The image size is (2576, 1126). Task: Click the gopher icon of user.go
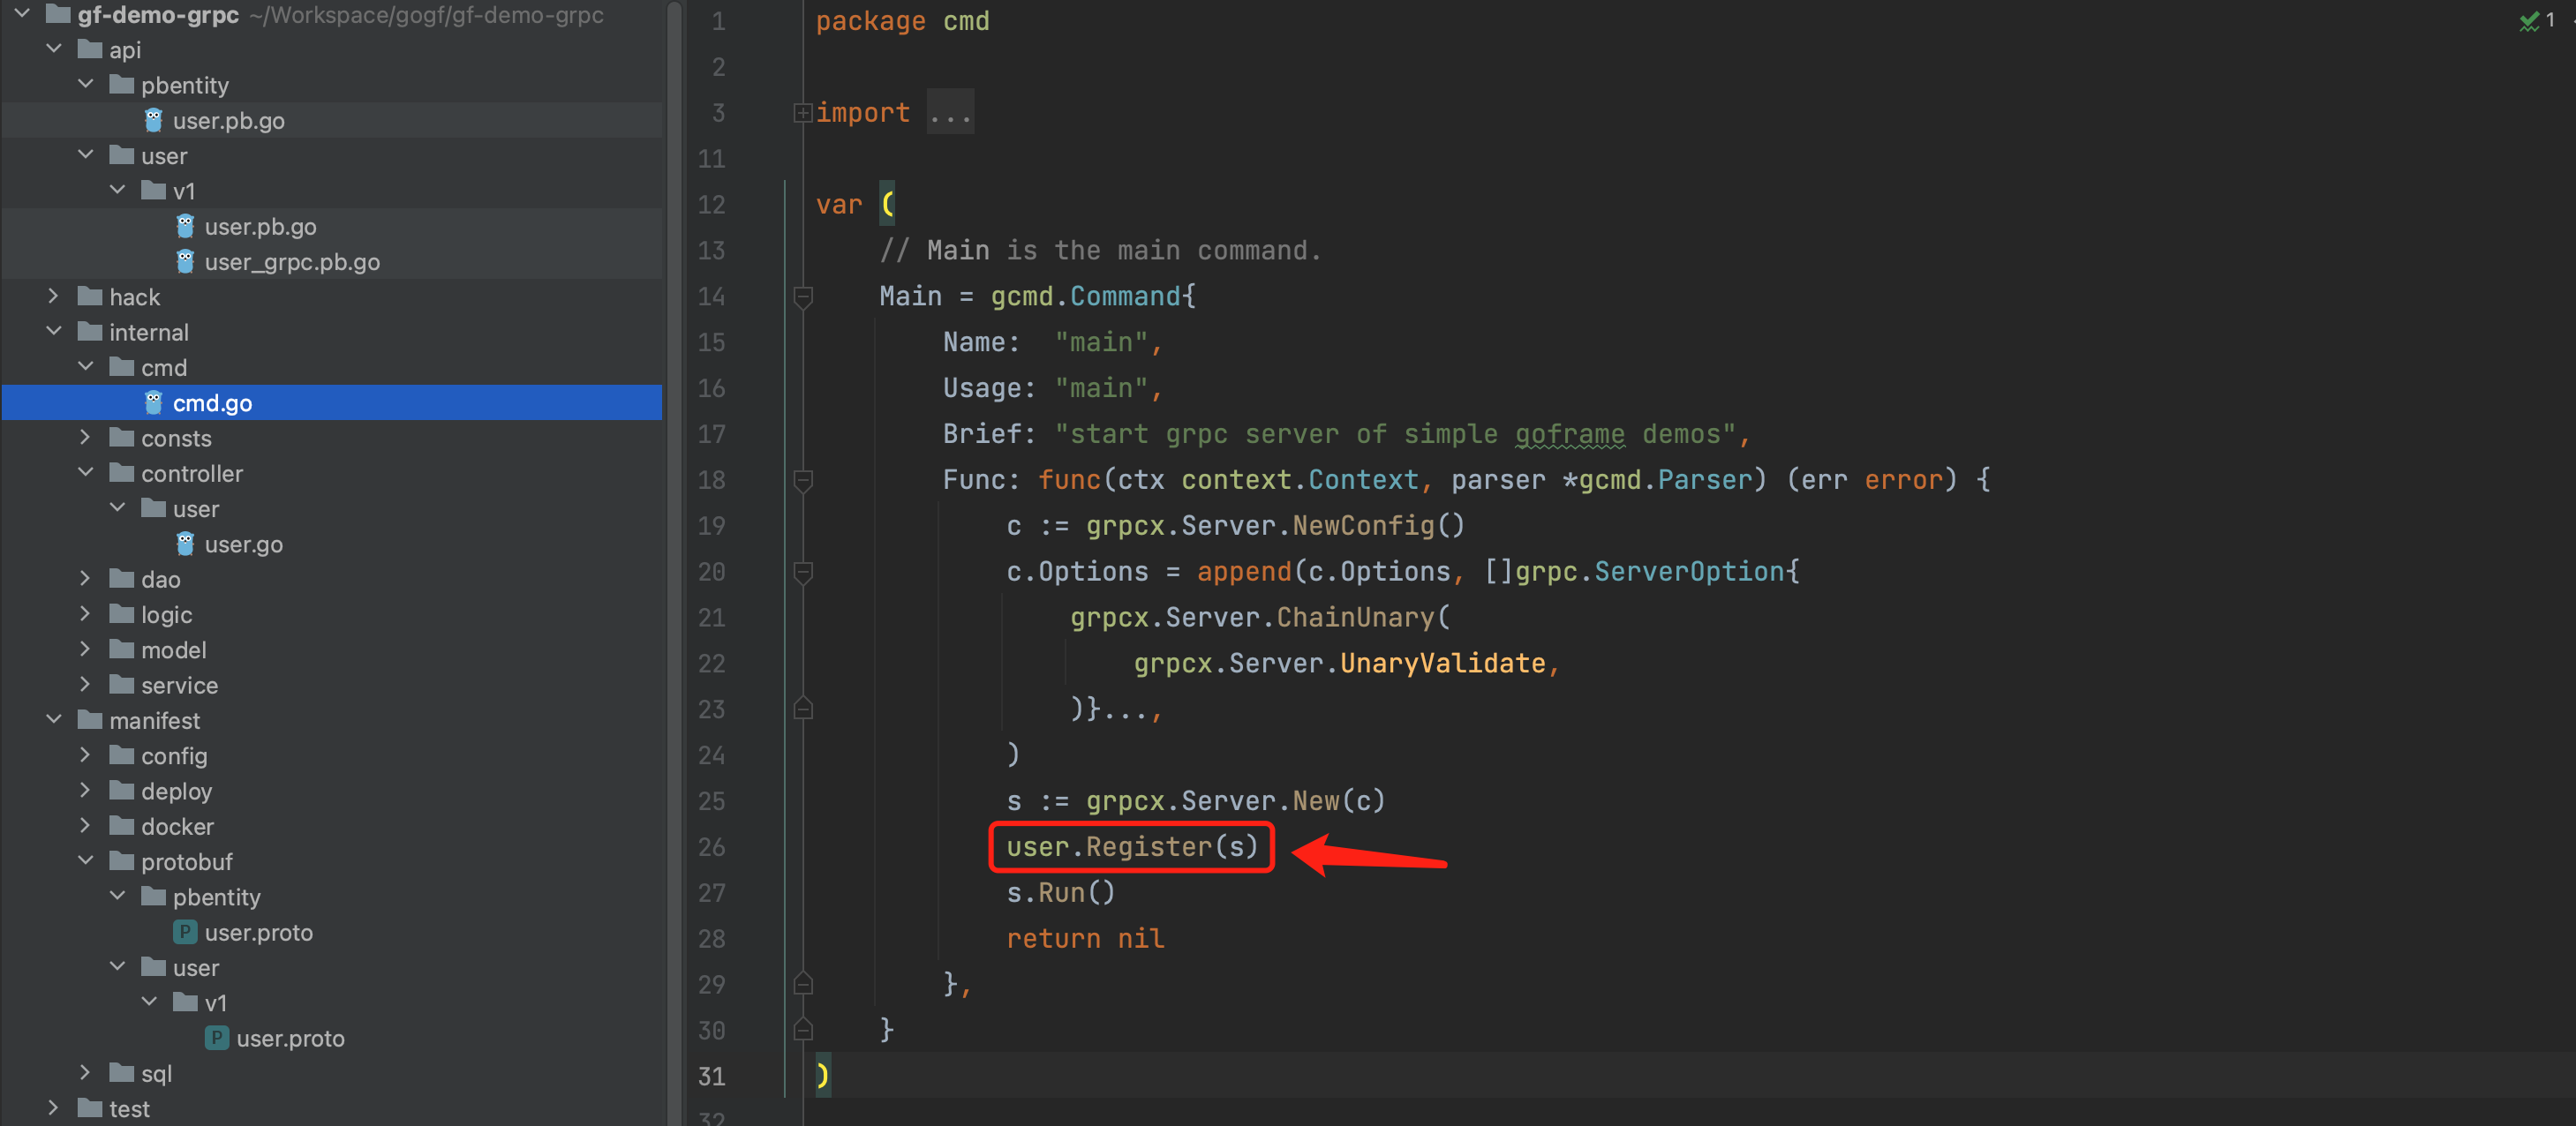click(185, 544)
